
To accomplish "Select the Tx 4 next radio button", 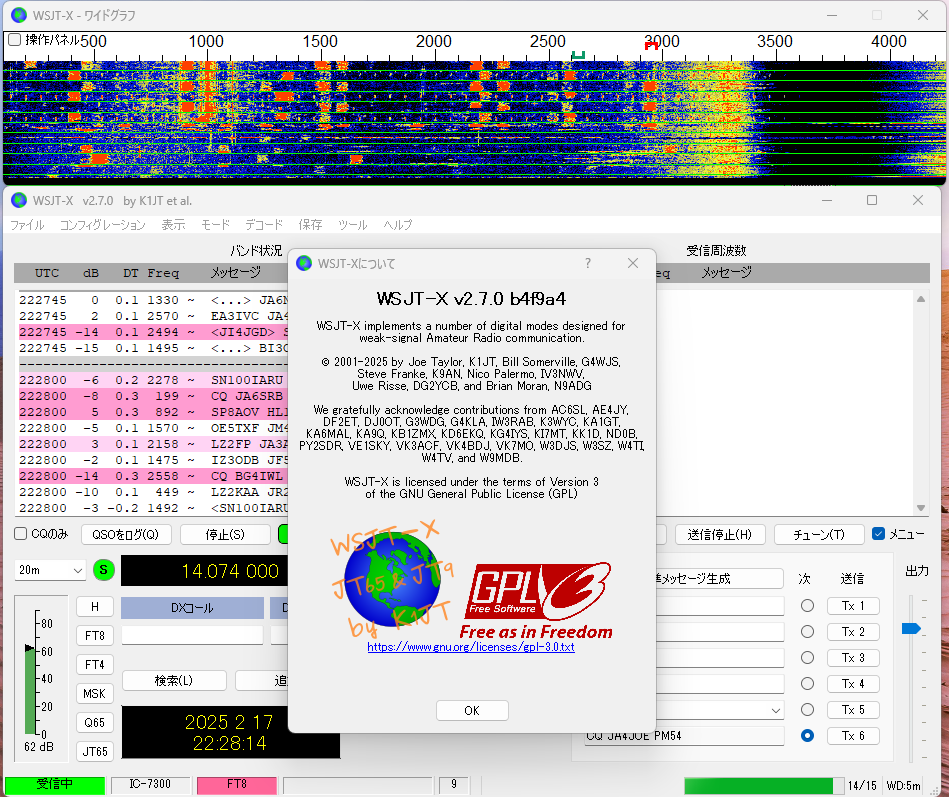I will (x=807, y=684).
